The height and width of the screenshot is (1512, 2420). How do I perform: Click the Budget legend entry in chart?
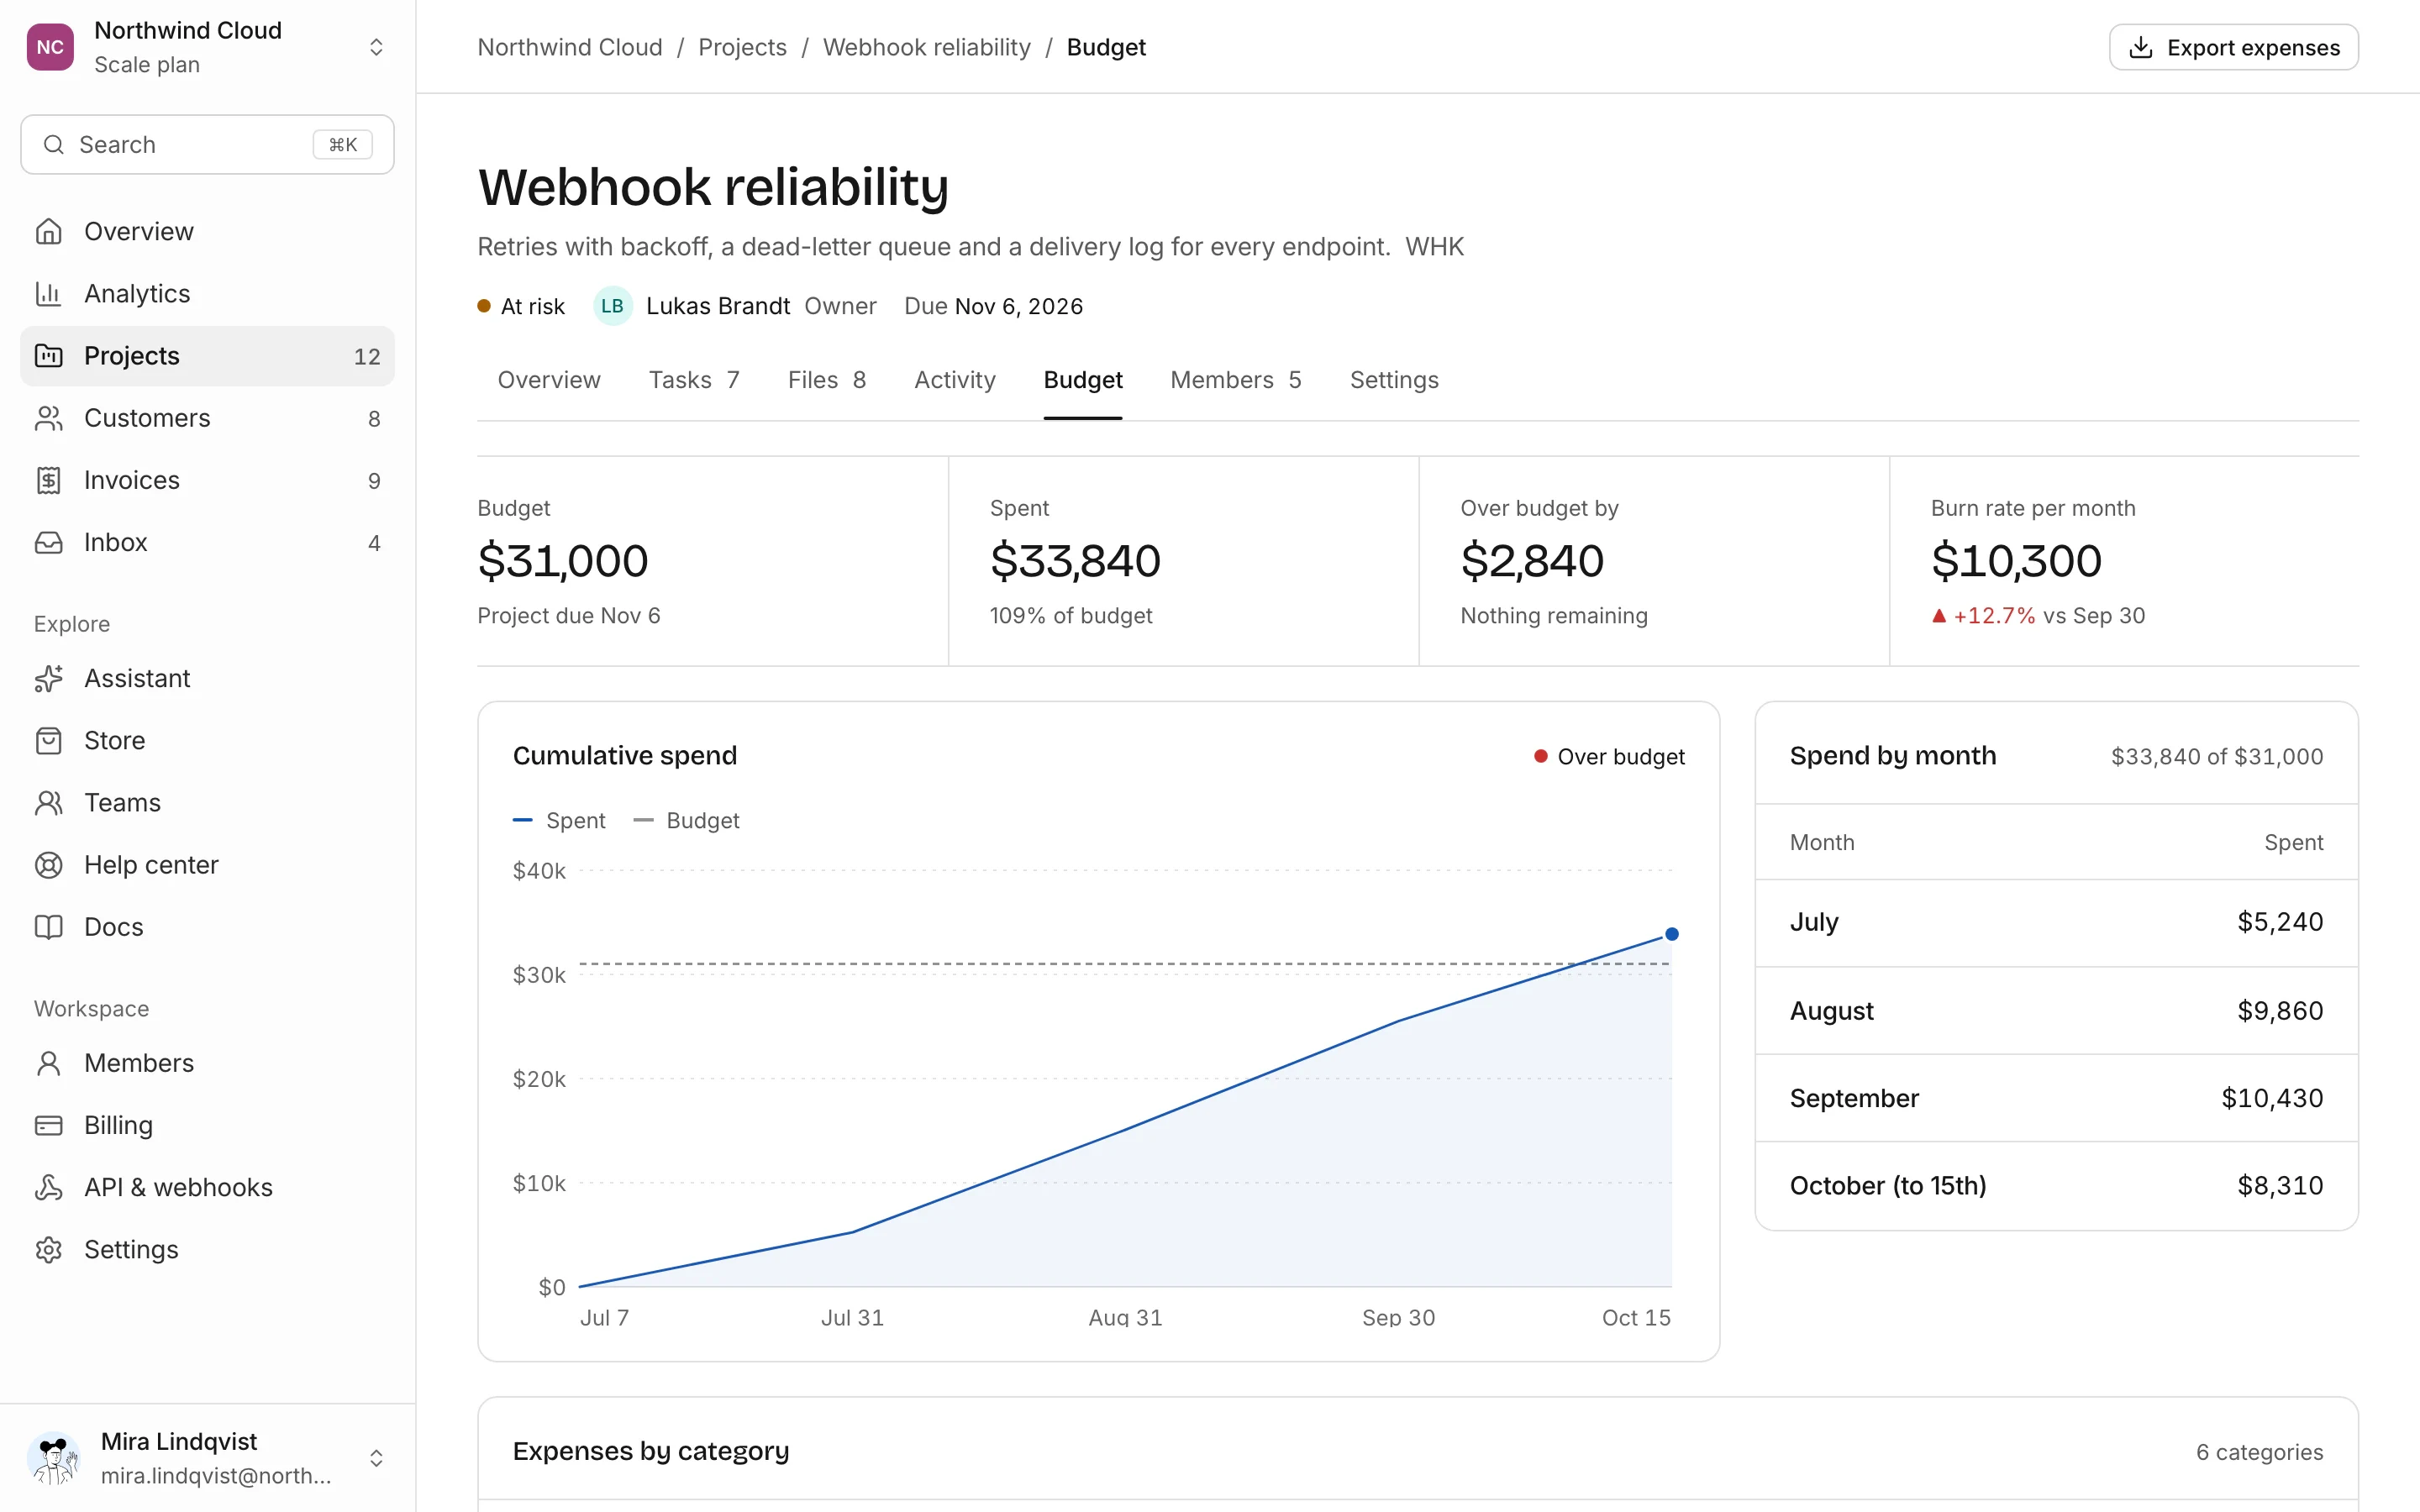686,820
